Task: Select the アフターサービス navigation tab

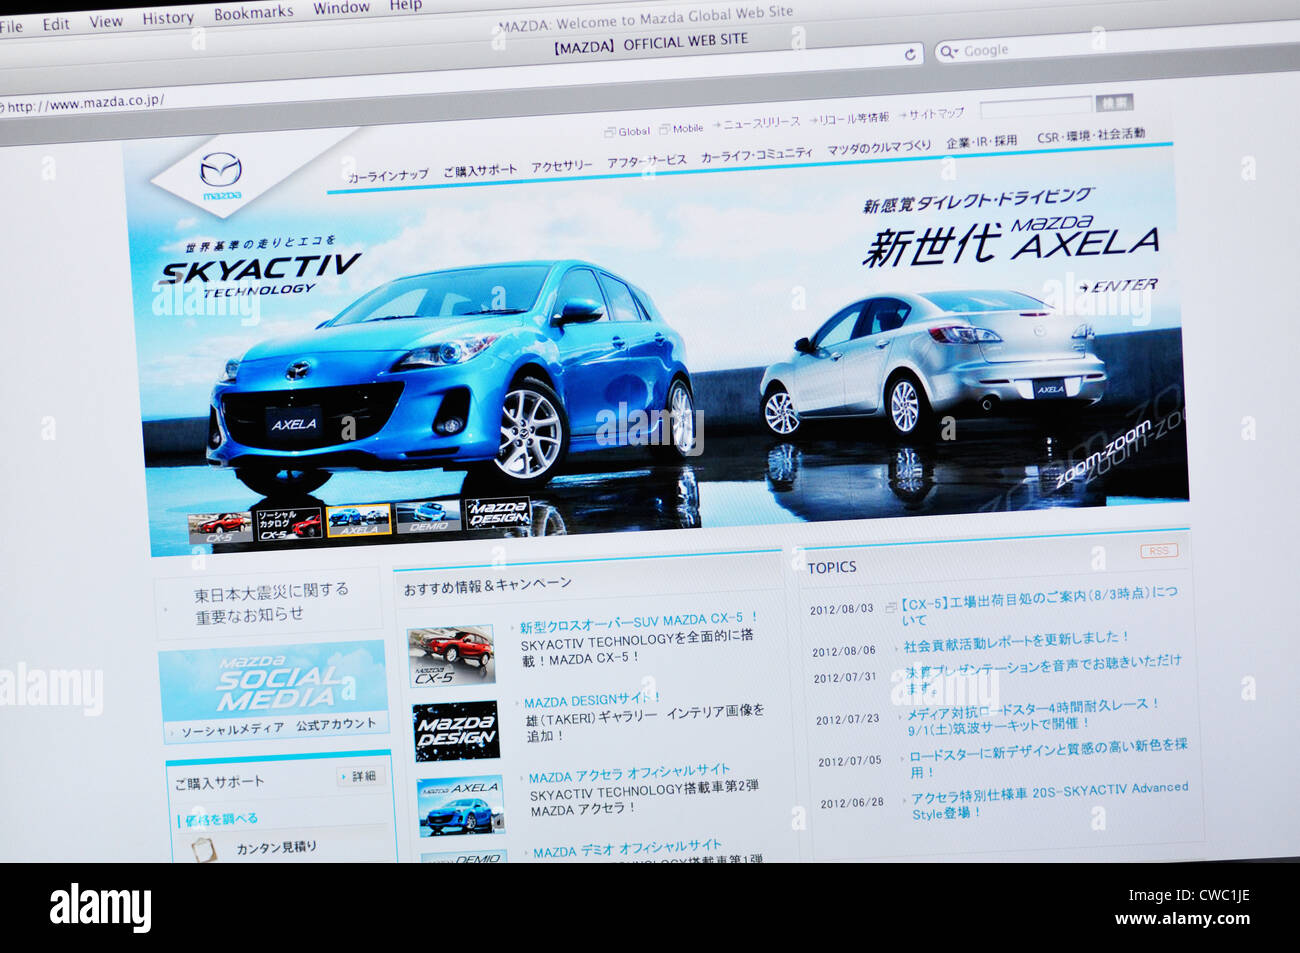Action: 647,160
